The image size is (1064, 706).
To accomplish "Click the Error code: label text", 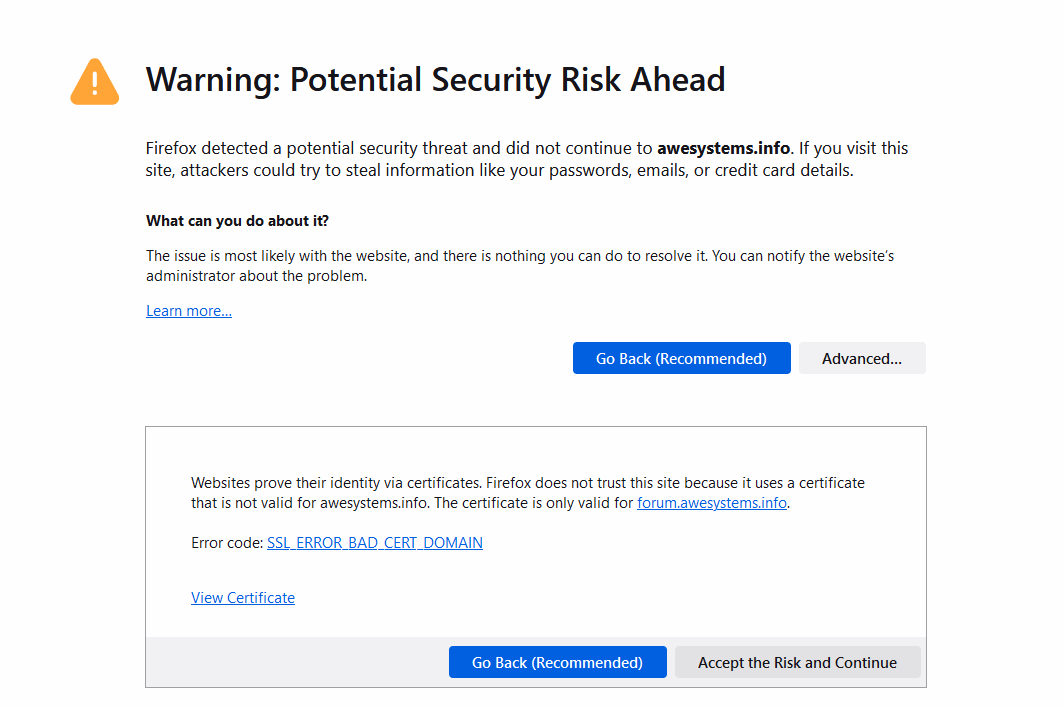I will click(x=227, y=543).
